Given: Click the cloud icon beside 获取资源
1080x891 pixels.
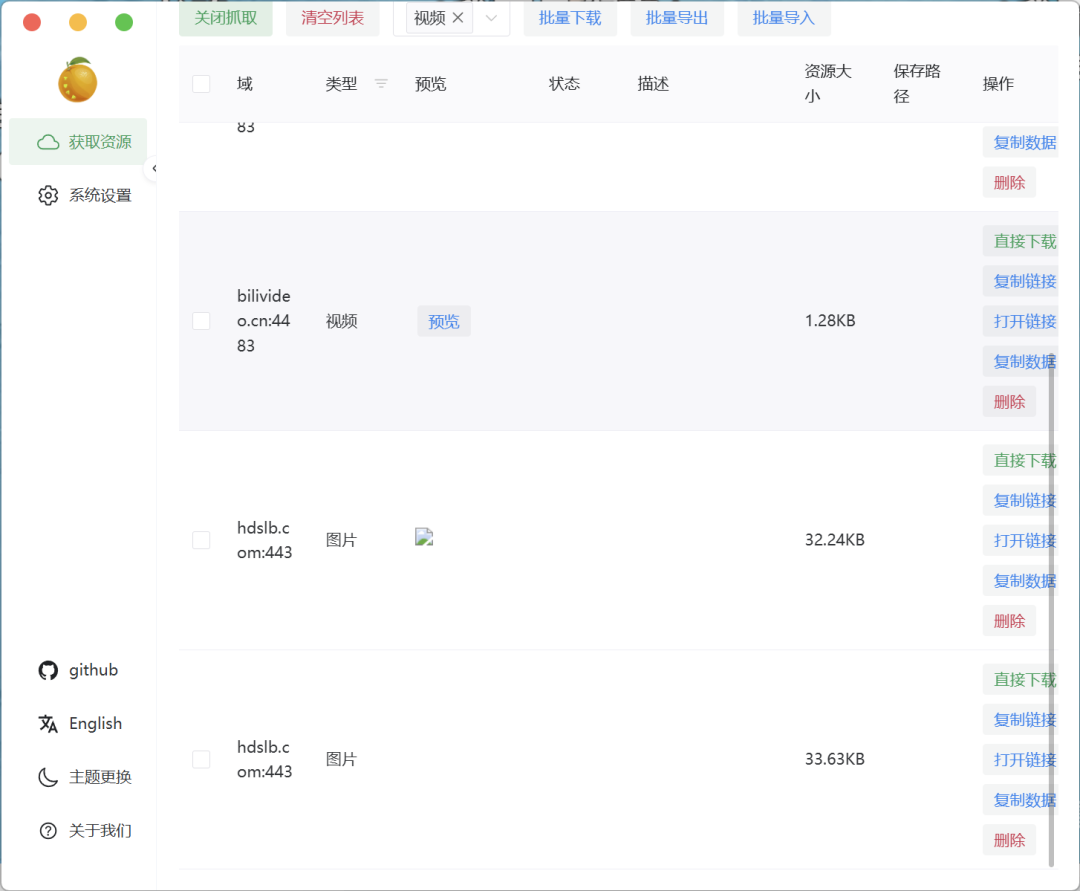Looking at the screenshot, I should pos(48,142).
